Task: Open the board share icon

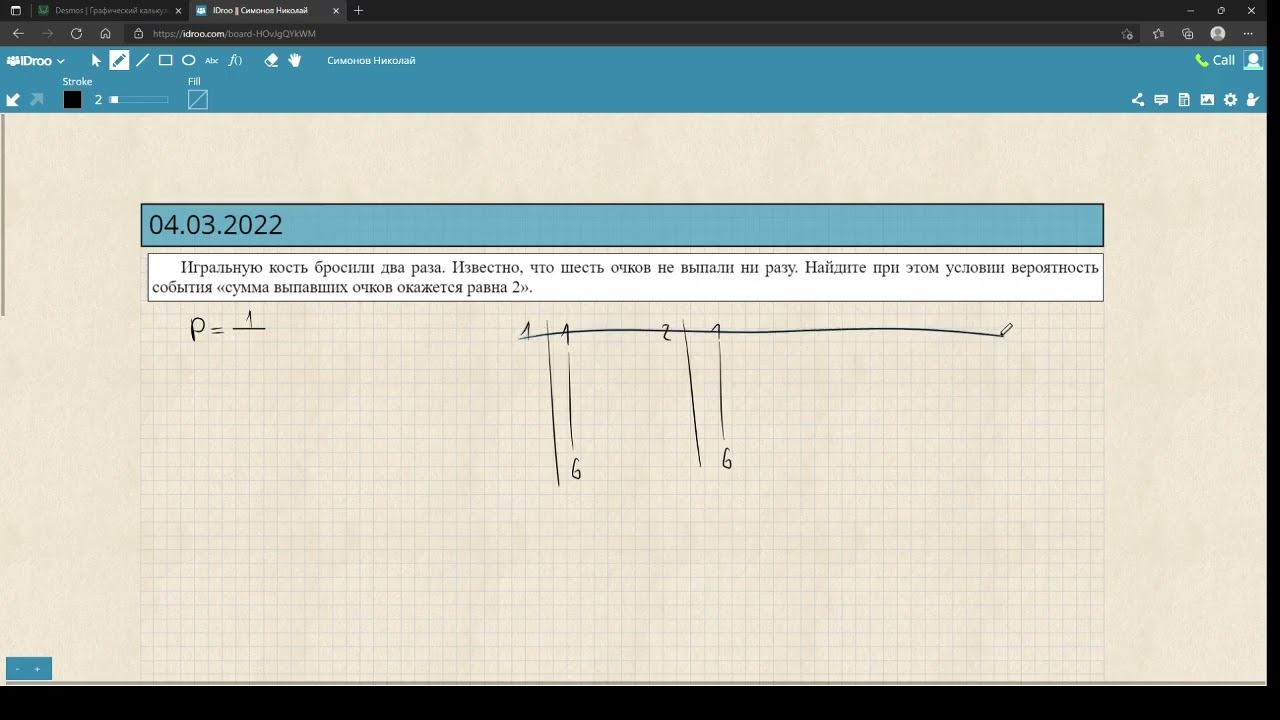Action: [x=1138, y=99]
